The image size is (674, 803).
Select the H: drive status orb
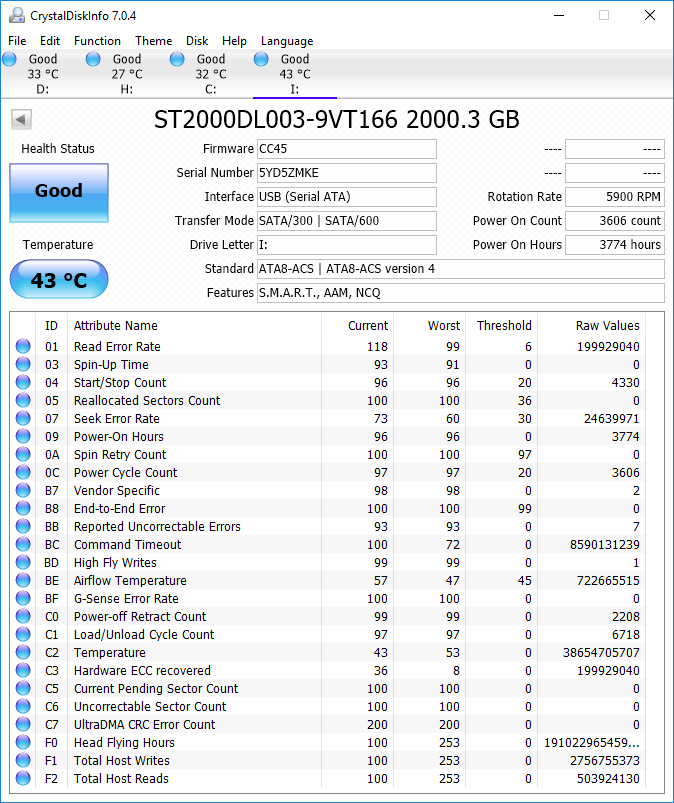[93, 59]
